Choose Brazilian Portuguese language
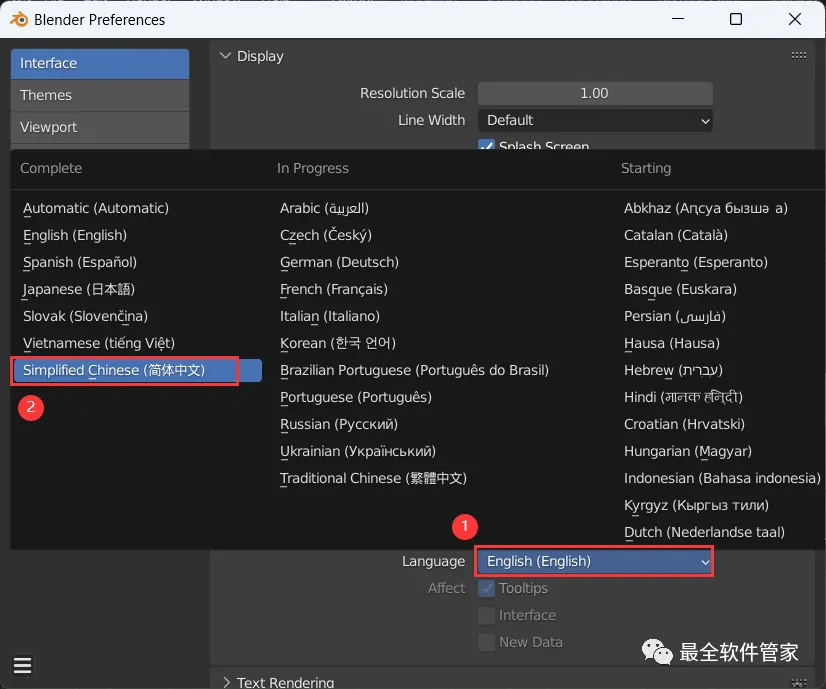 click(414, 370)
